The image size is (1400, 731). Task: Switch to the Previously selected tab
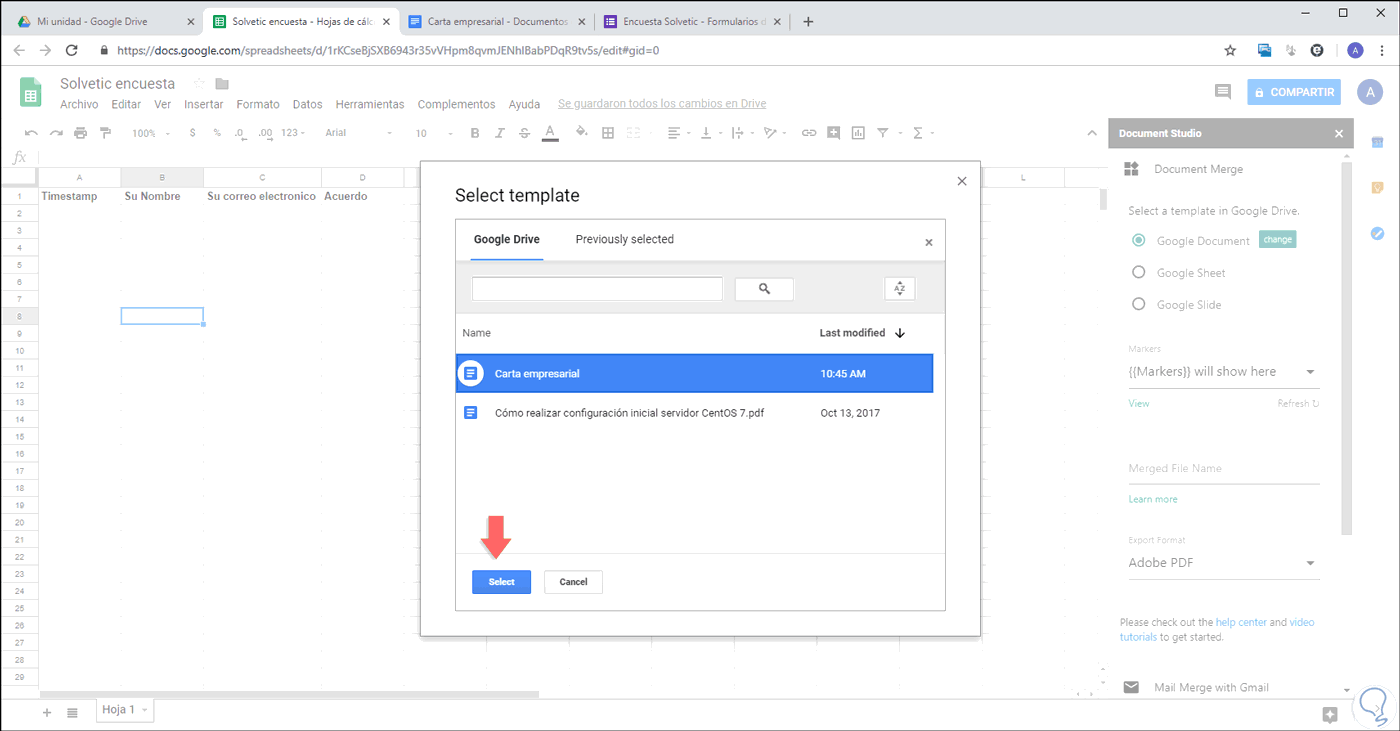coord(625,240)
